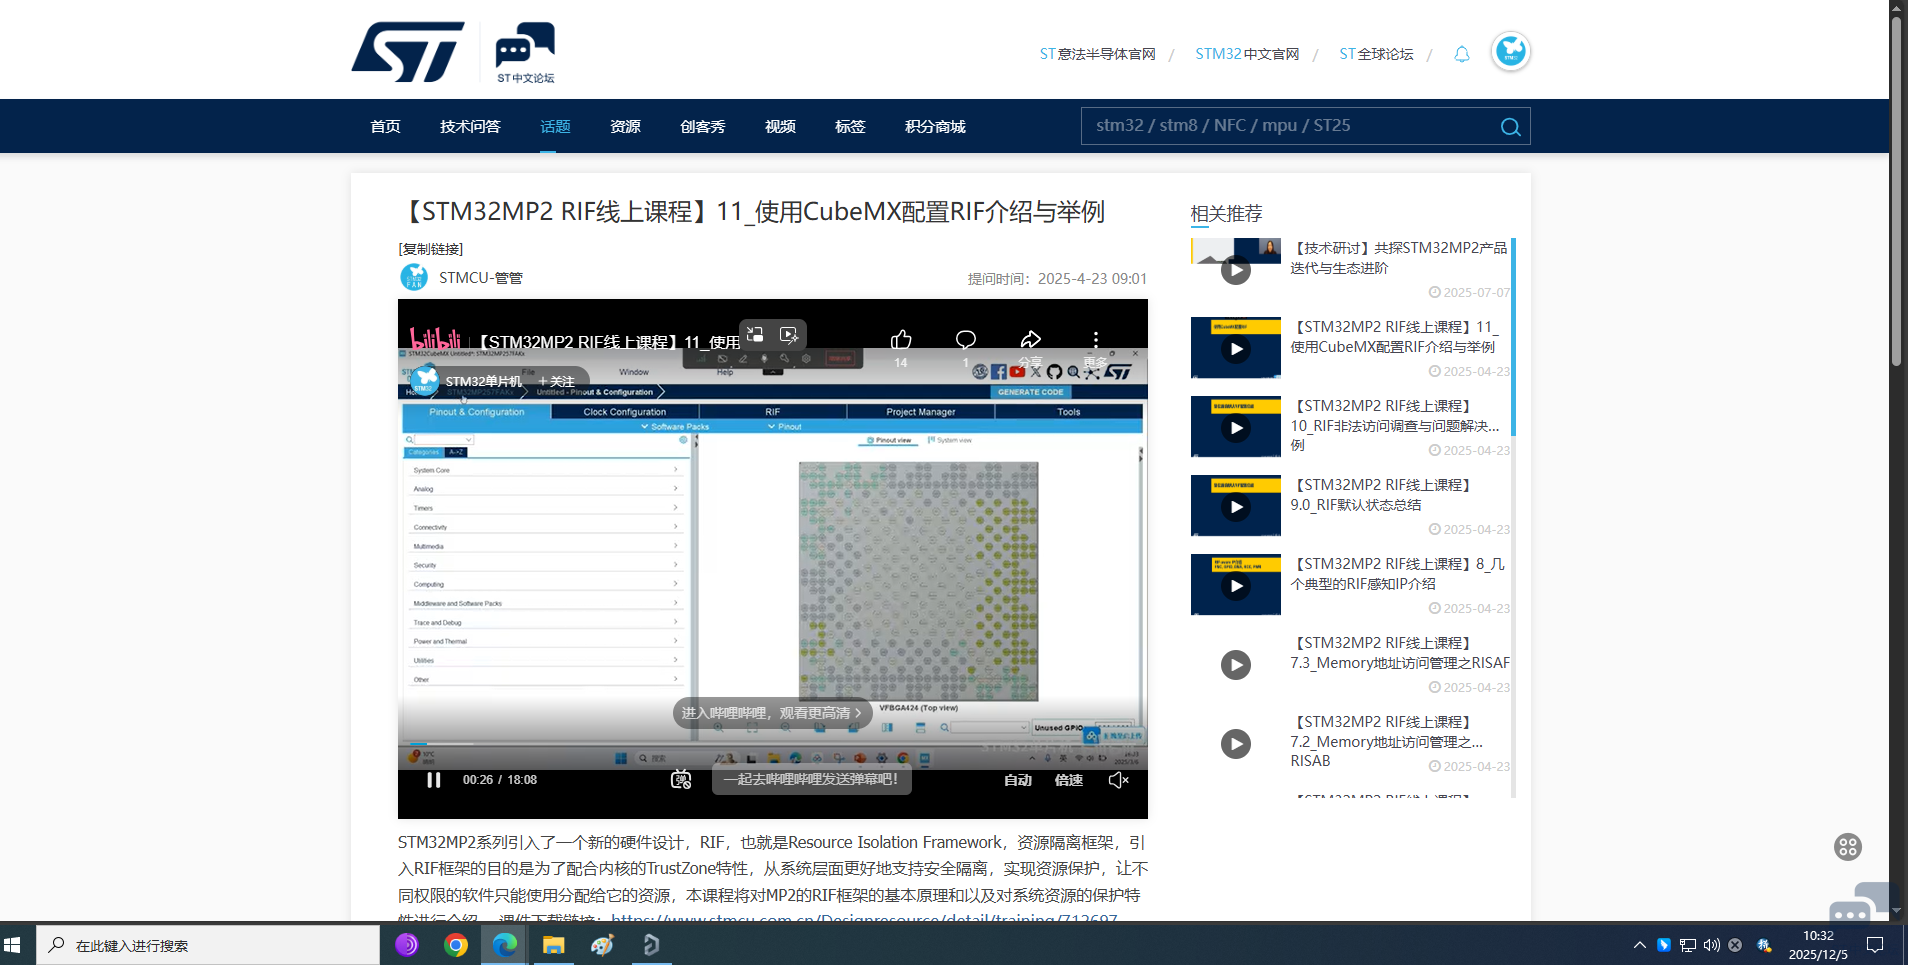Viewport: 1908px width, 965px height.
Task: Open video comments via speech bubble icon
Action: [x=965, y=340]
